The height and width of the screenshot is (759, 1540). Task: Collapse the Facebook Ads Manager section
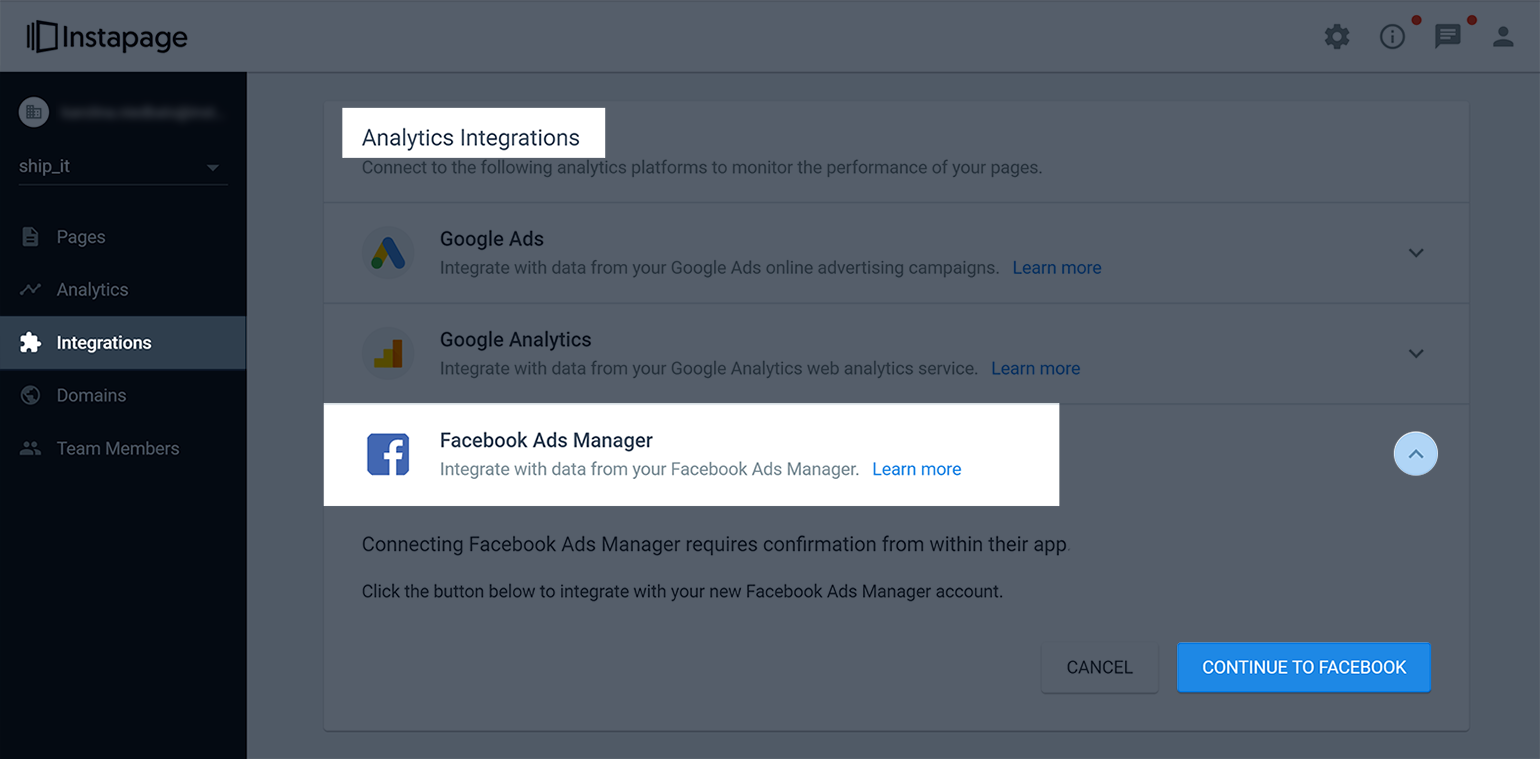[x=1416, y=454]
